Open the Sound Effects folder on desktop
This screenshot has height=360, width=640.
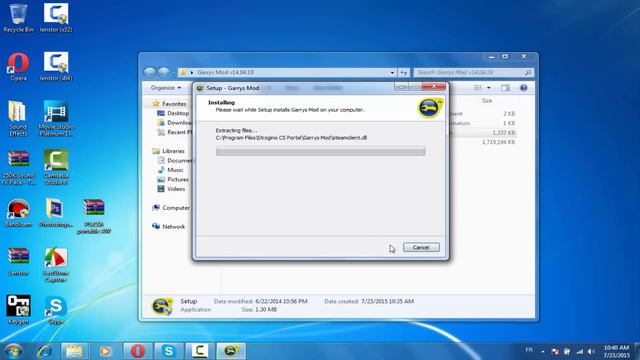[18, 118]
